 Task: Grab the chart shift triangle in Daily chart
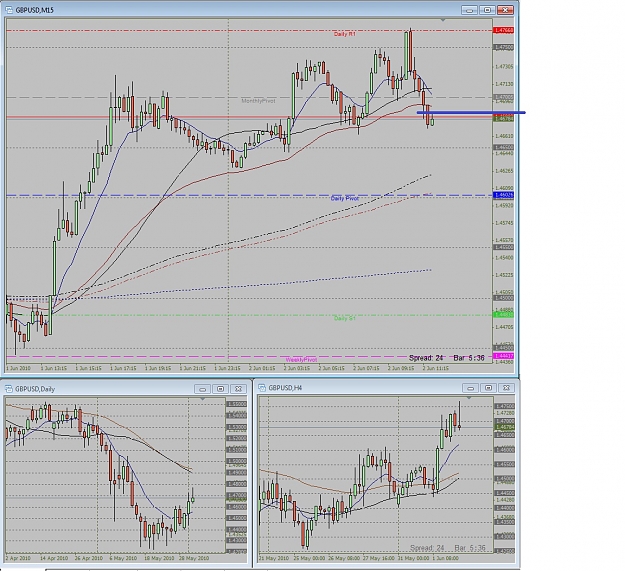click(202, 399)
